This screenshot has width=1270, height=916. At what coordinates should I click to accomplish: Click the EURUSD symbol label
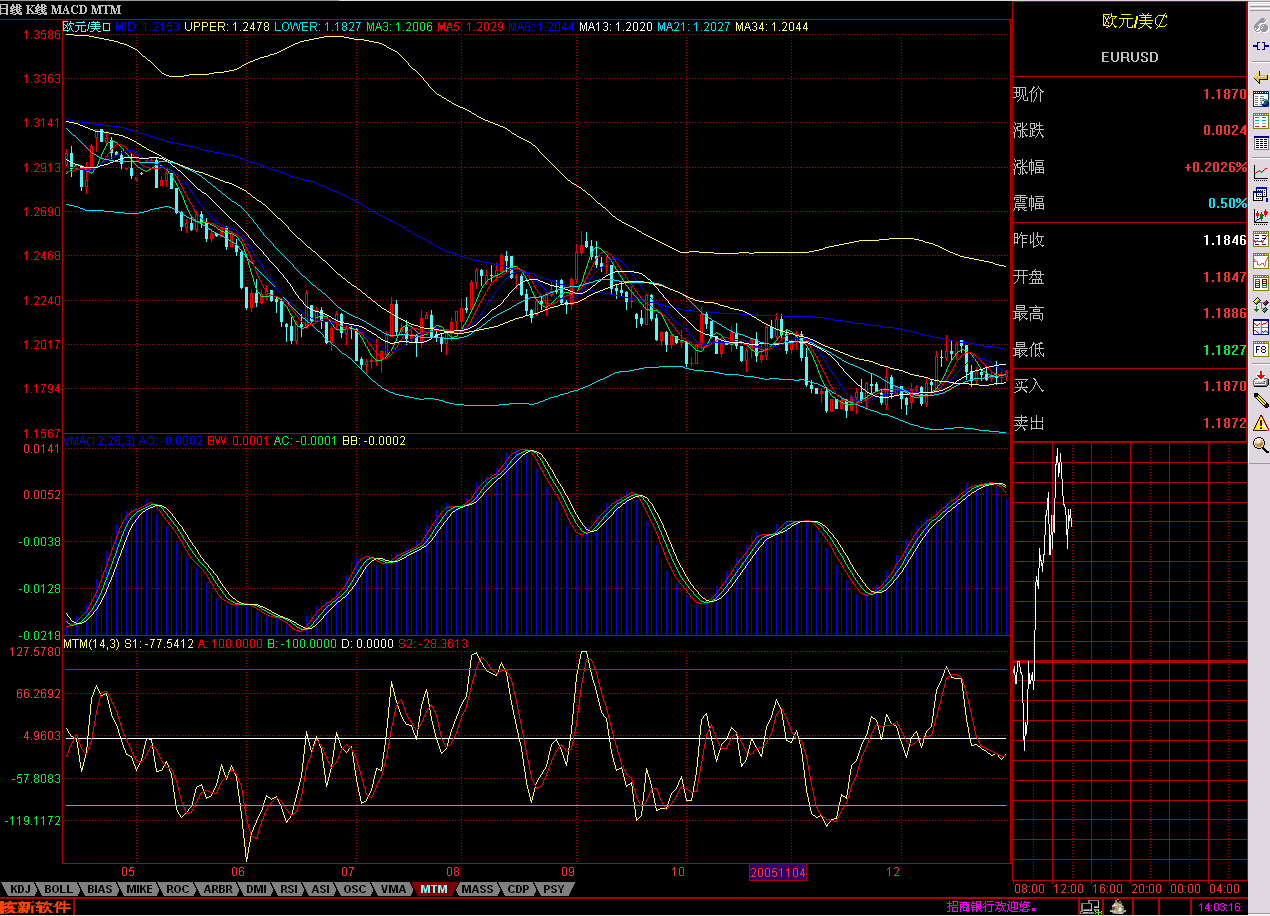coord(1129,57)
